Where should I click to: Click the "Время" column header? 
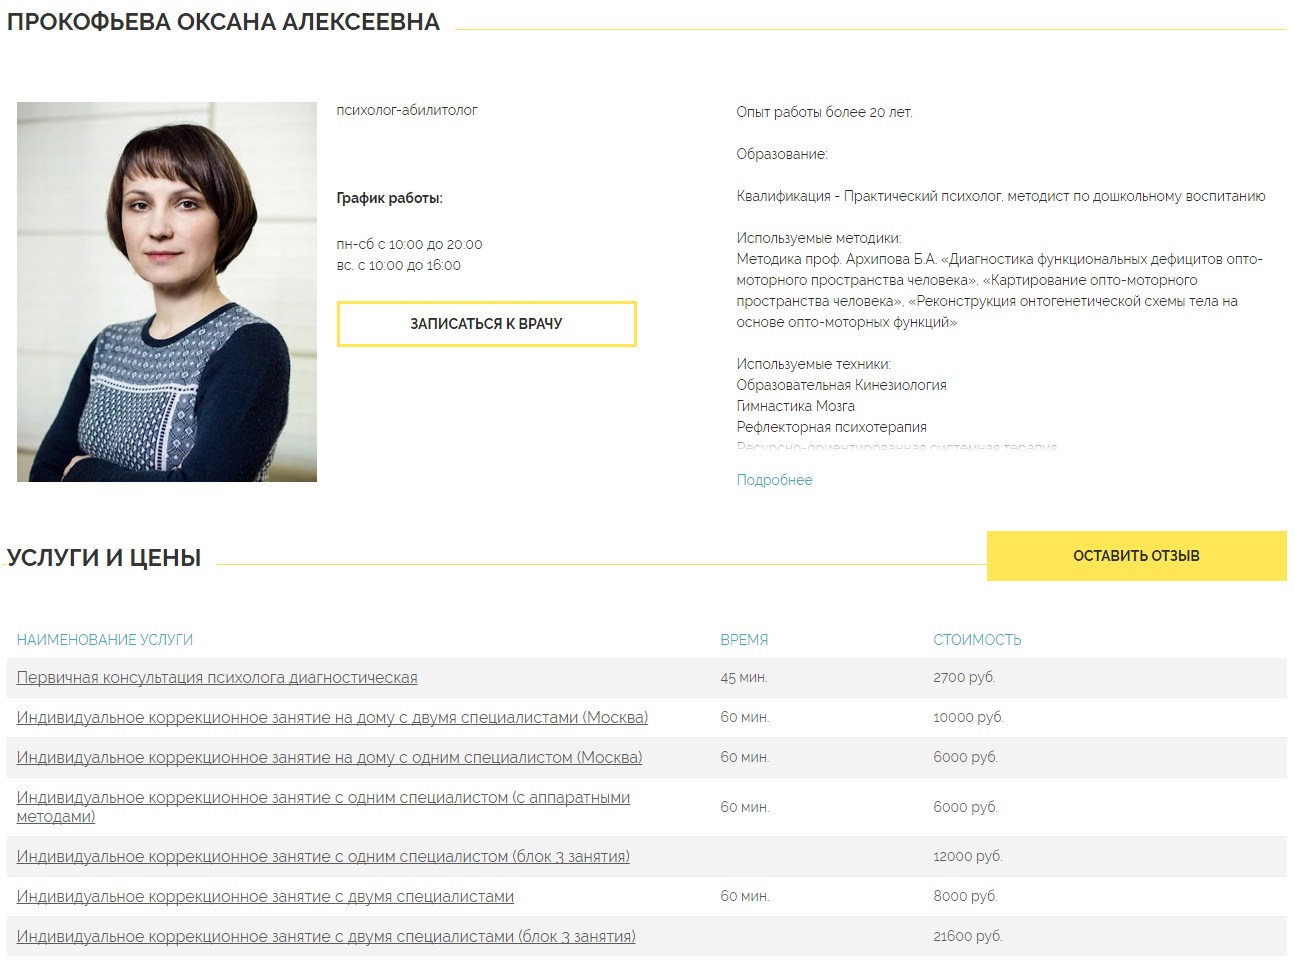point(744,640)
